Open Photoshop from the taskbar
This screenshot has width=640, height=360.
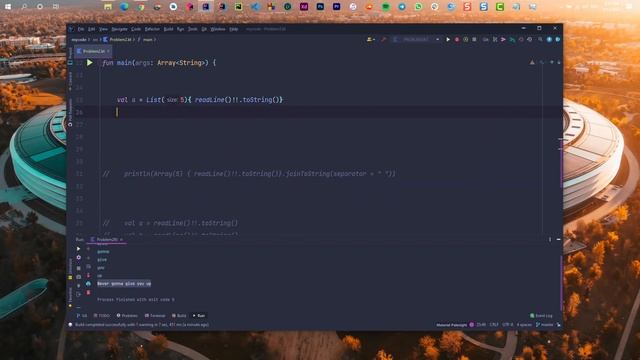point(320,7)
